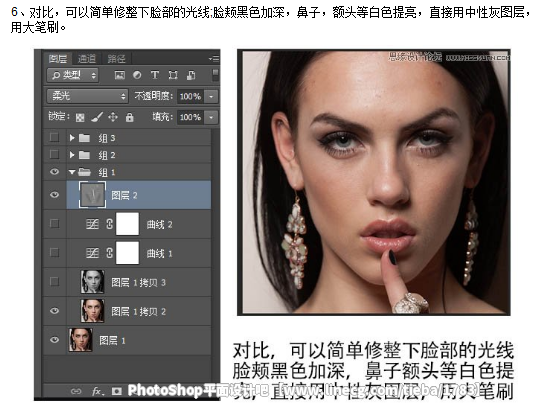The image size is (536, 409).
Task: Add a layer mask button
Action: (x=117, y=391)
